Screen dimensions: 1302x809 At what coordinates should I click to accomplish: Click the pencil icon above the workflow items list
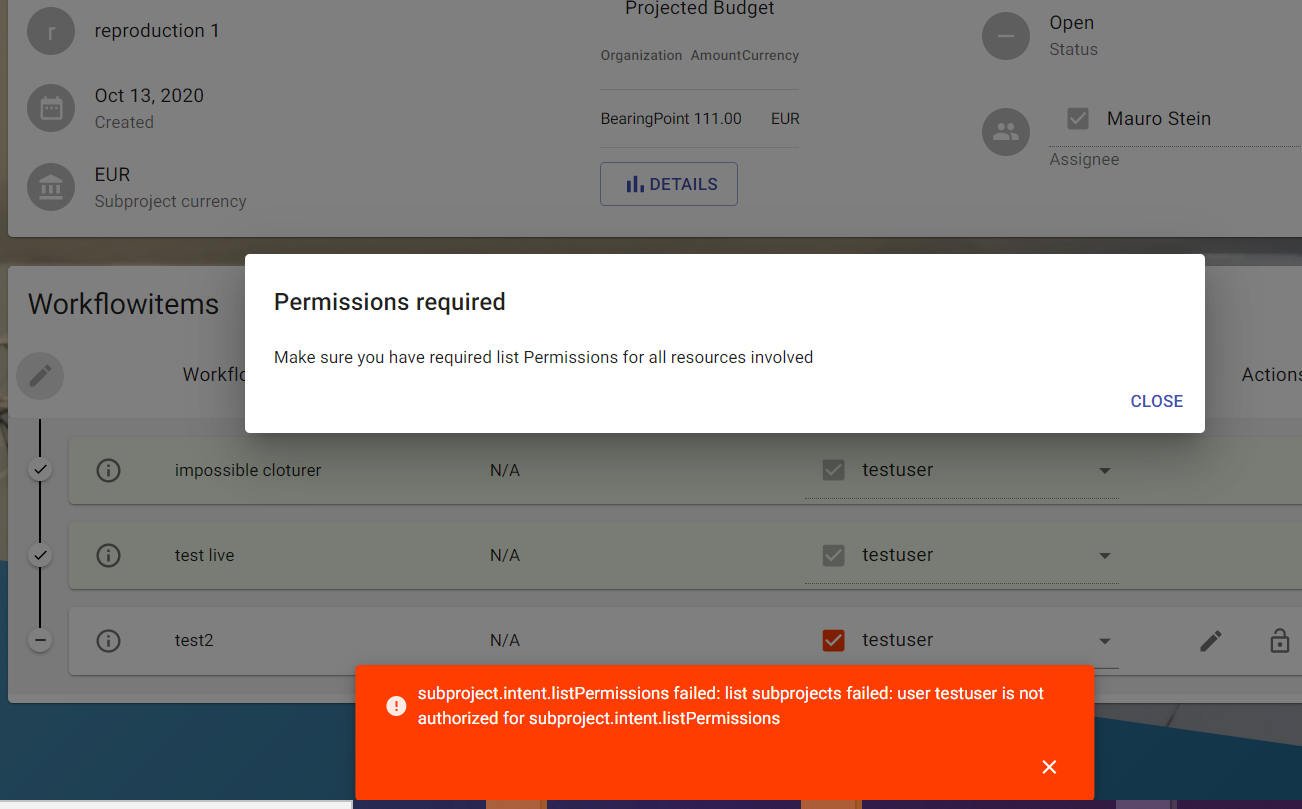pos(40,376)
